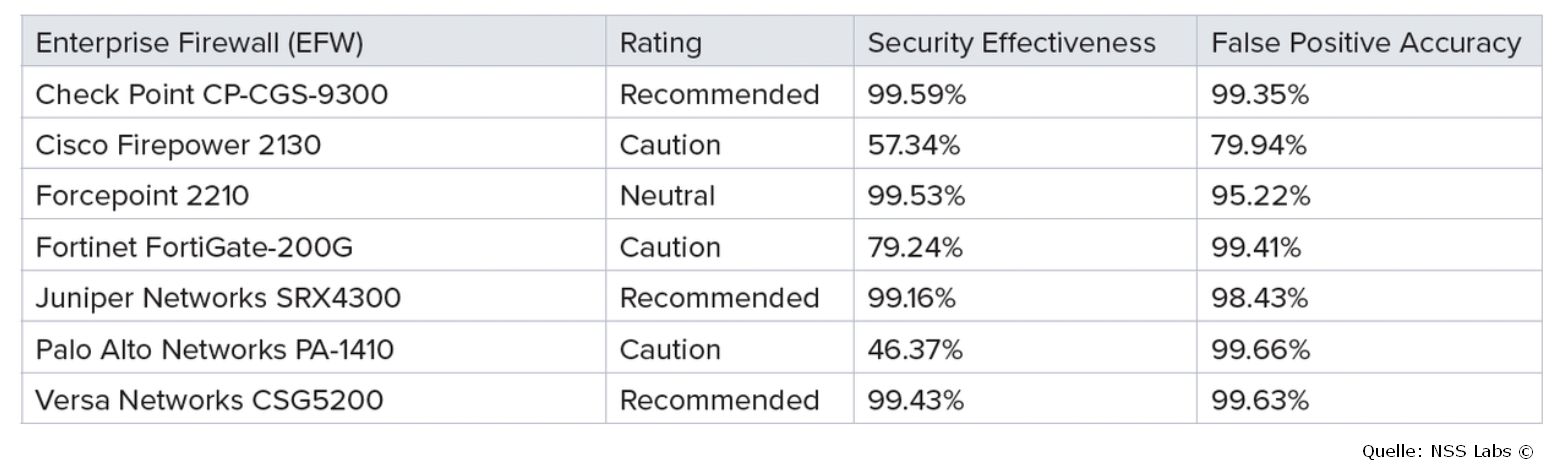Select the Check Point CP-CGS-9300 cell
Viewport: 1565px width, 475px height.
[212, 94]
